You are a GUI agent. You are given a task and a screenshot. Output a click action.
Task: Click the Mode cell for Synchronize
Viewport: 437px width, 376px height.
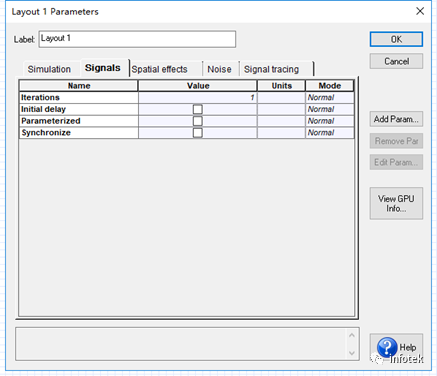[330, 133]
